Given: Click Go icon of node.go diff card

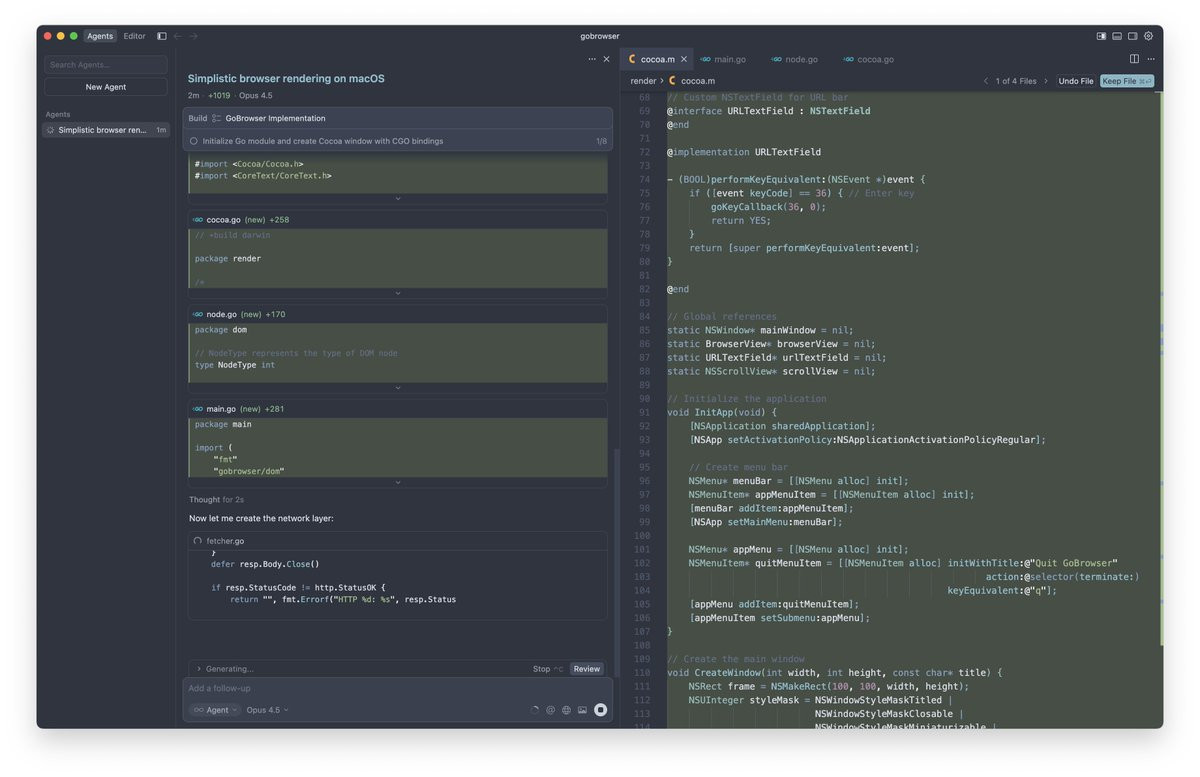Looking at the screenshot, I should click(198, 314).
